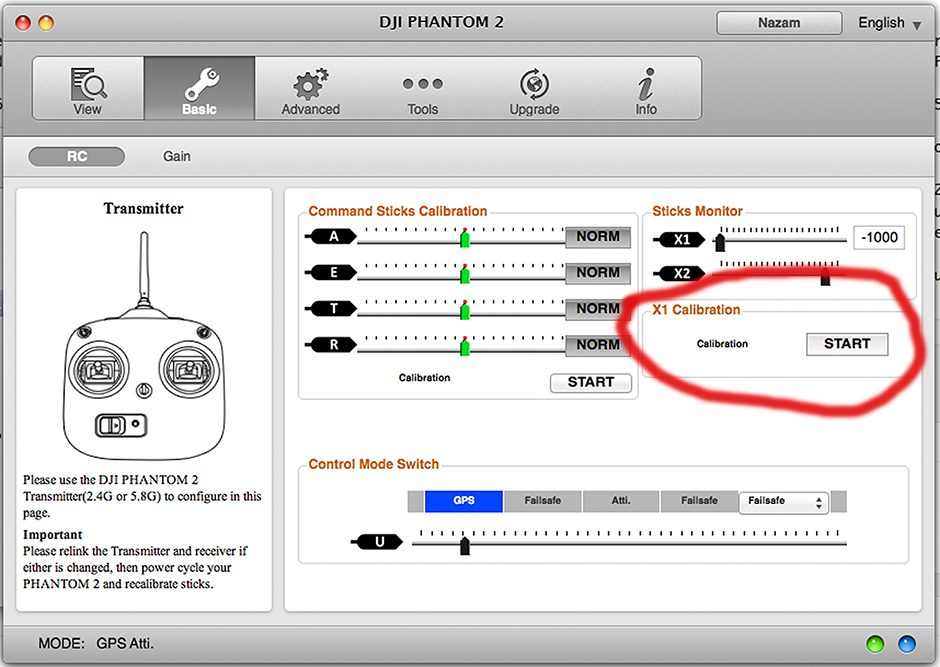Click the X1 value field showing -1000

(x=877, y=237)
